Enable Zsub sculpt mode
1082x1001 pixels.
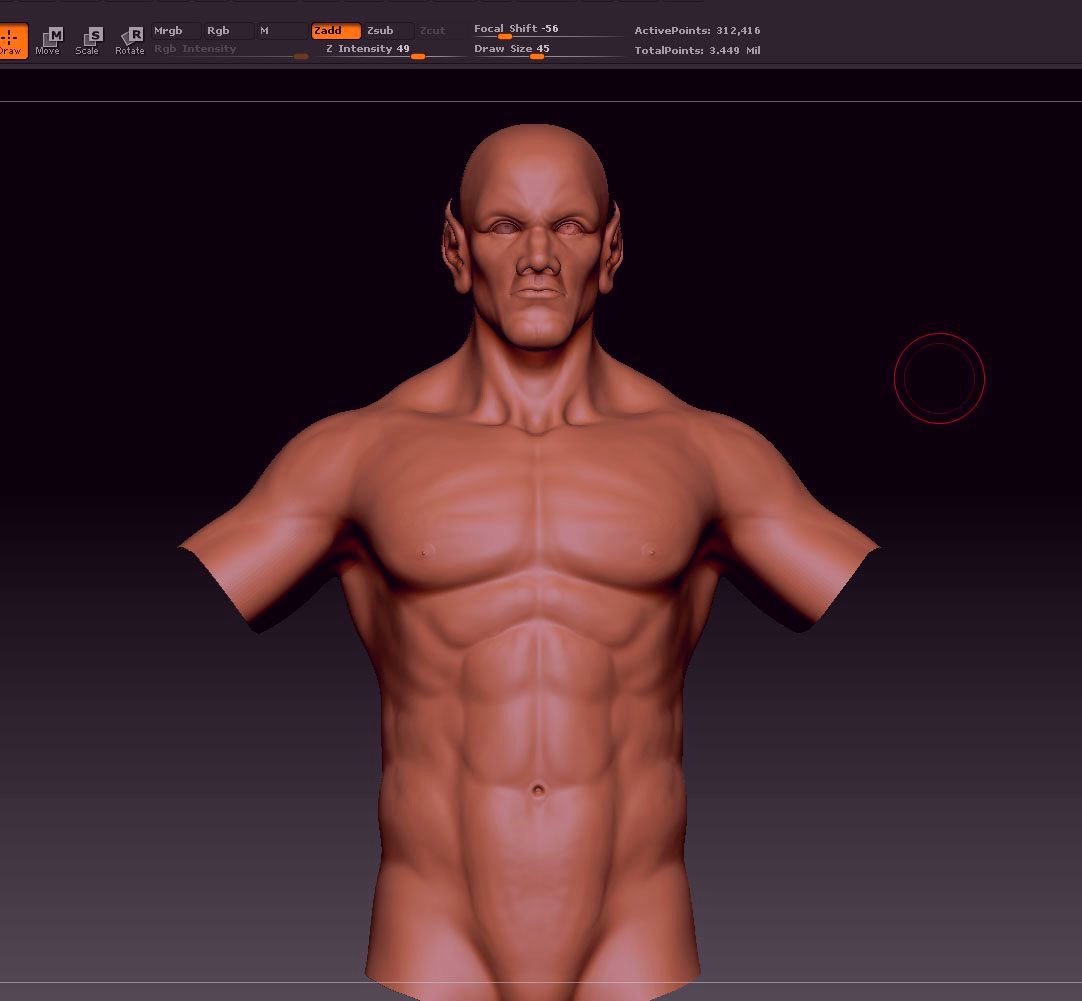388,30
